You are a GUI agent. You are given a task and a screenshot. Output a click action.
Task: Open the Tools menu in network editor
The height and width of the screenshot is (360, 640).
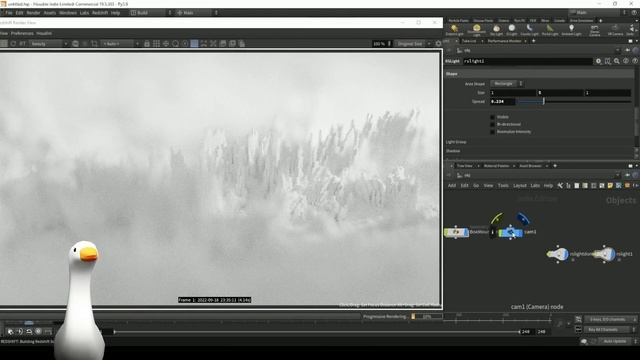click(x=503, y=185)
